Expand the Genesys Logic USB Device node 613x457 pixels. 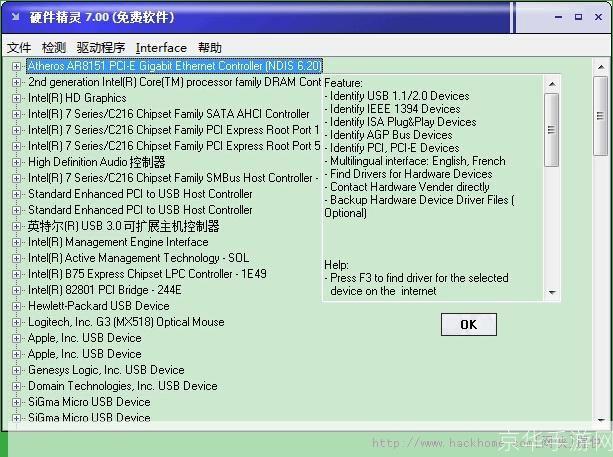click(16, 370)
